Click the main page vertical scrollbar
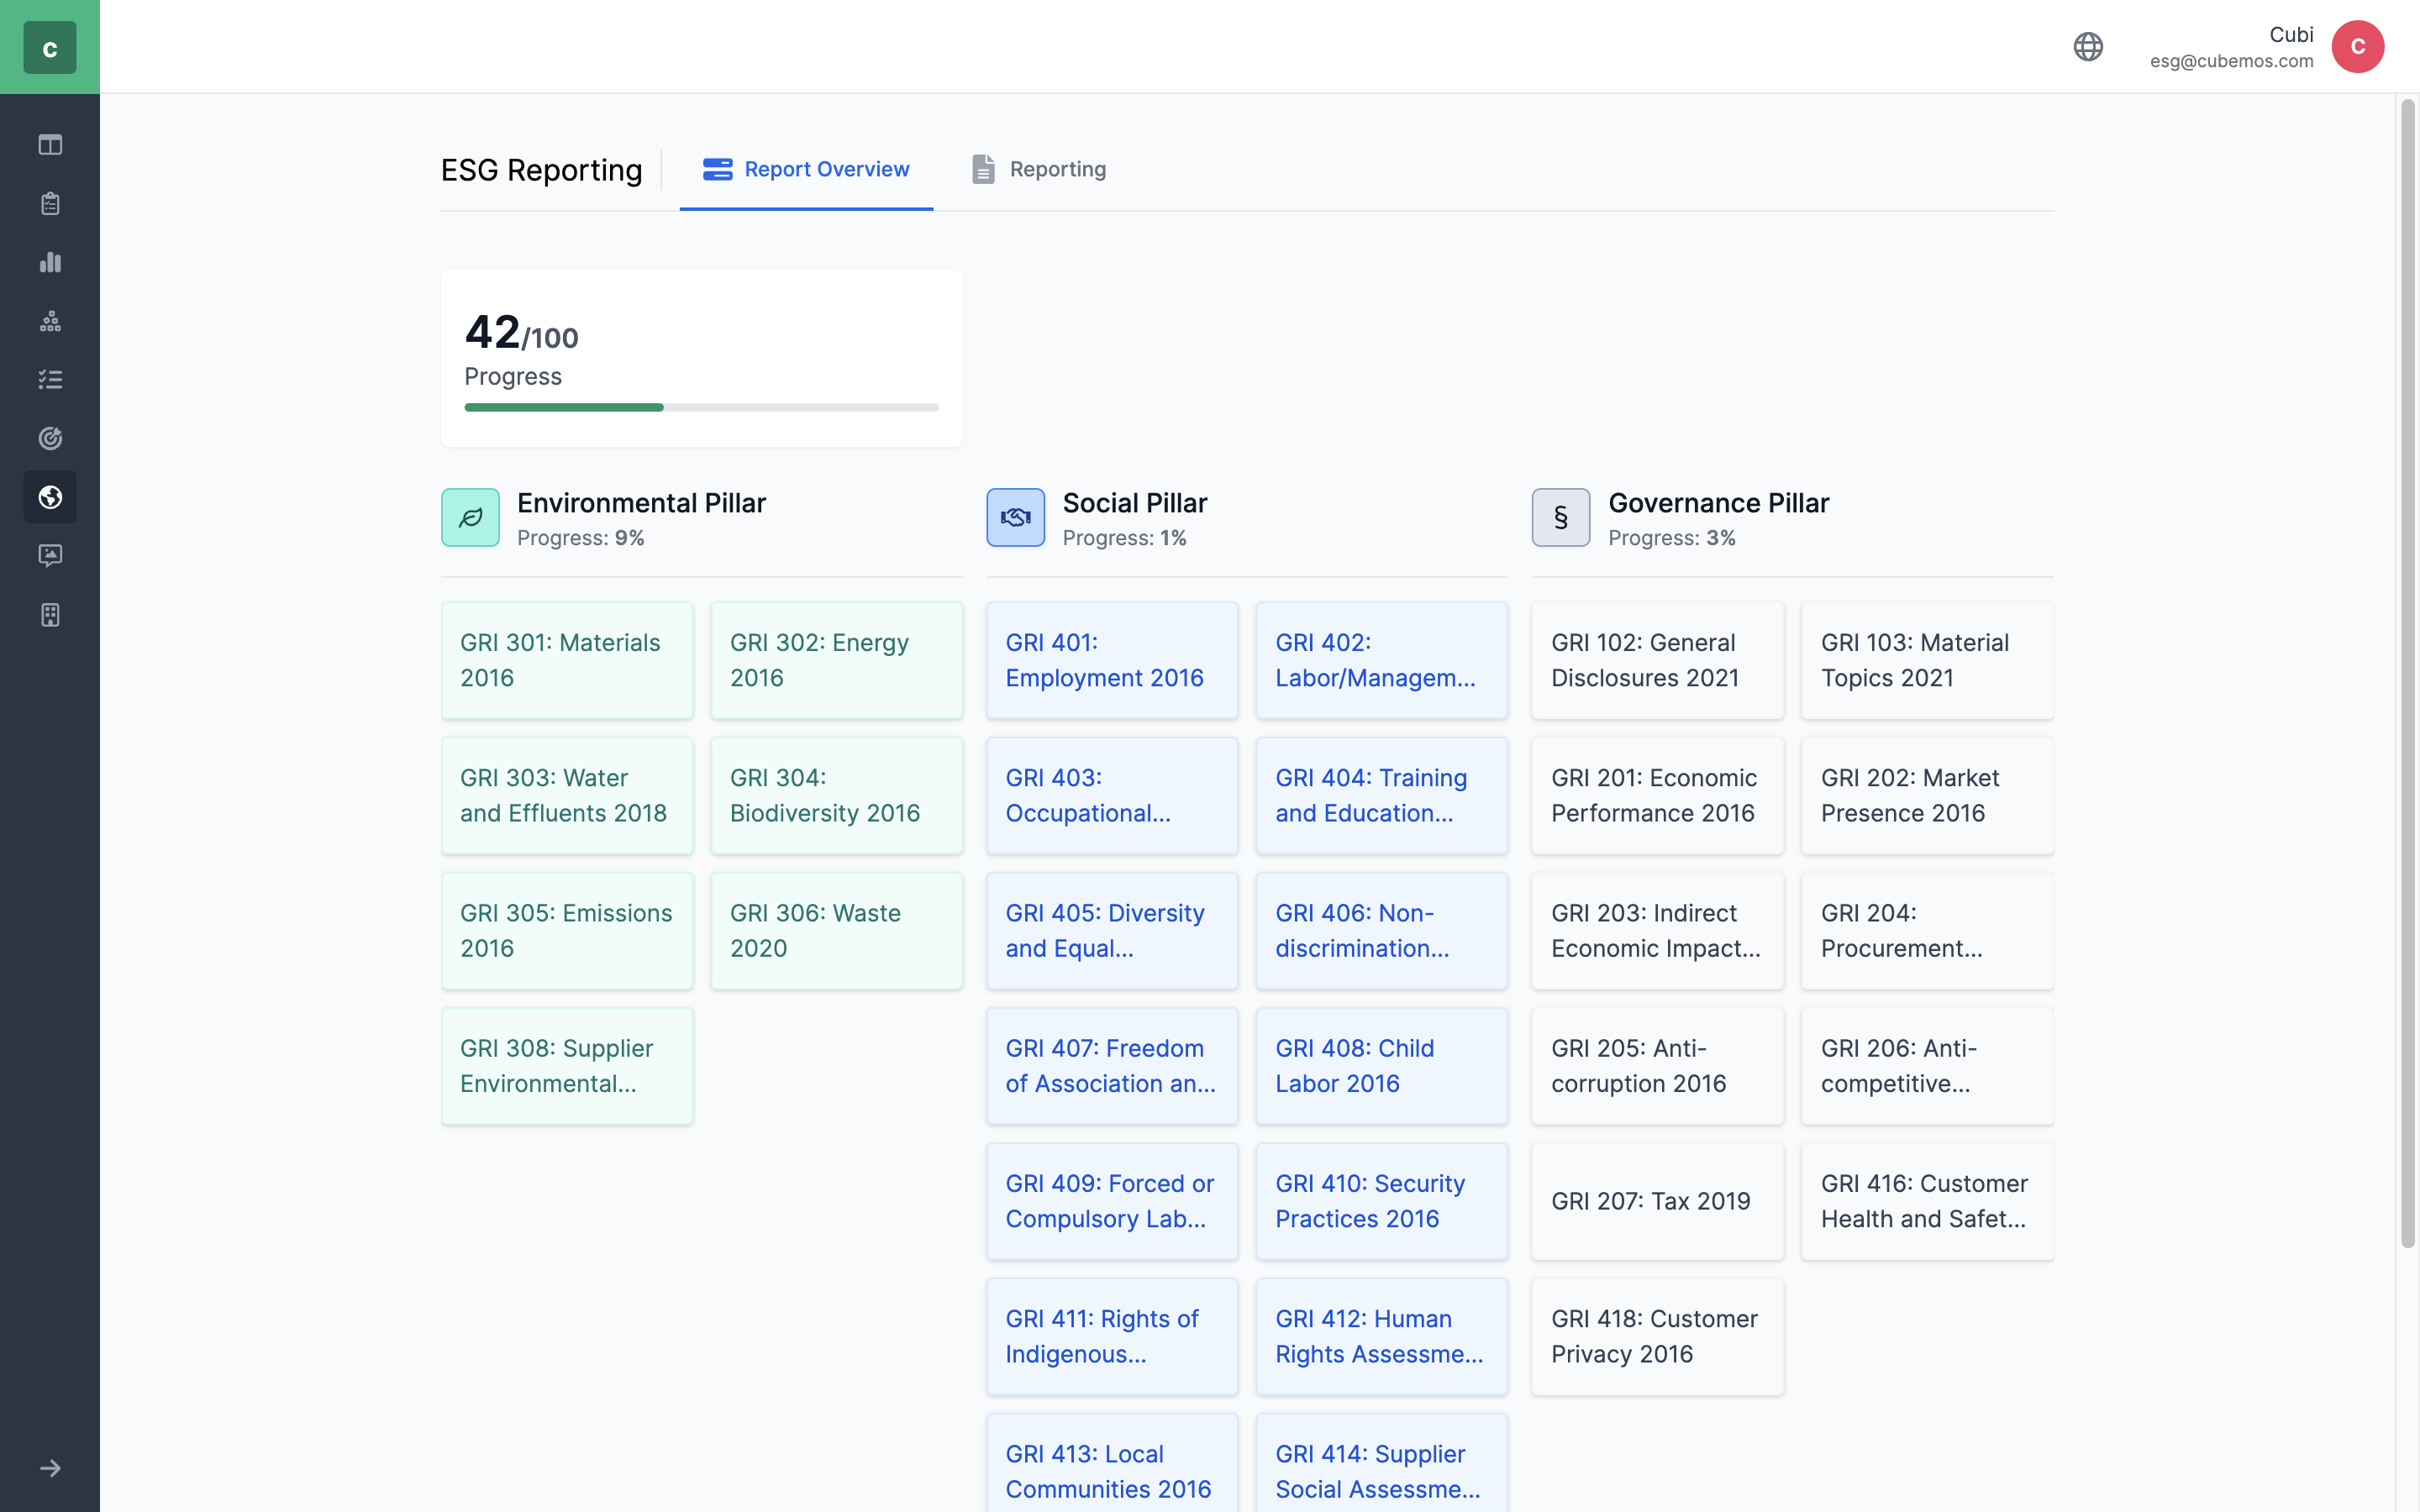The width and height of the screenshot is (2420, 1512). [2408, 673]
